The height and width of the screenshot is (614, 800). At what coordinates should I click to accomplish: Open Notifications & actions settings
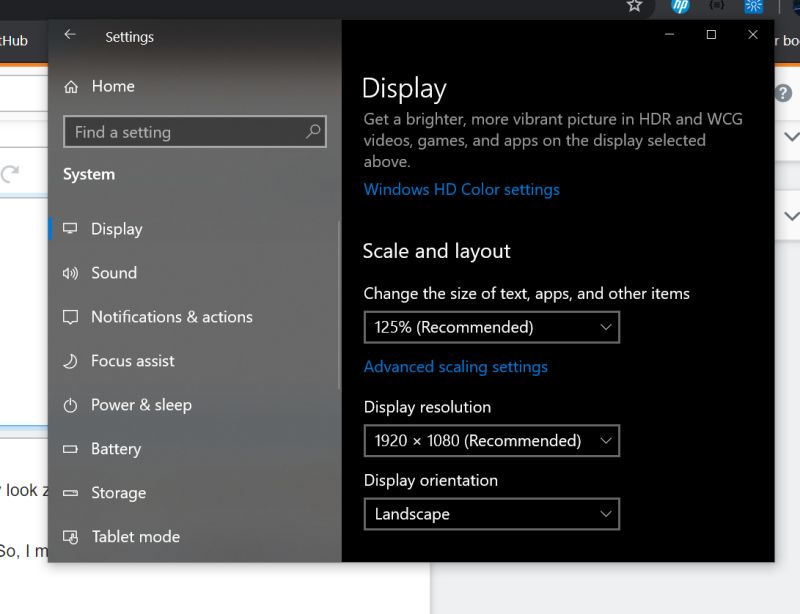click(195, 317)
